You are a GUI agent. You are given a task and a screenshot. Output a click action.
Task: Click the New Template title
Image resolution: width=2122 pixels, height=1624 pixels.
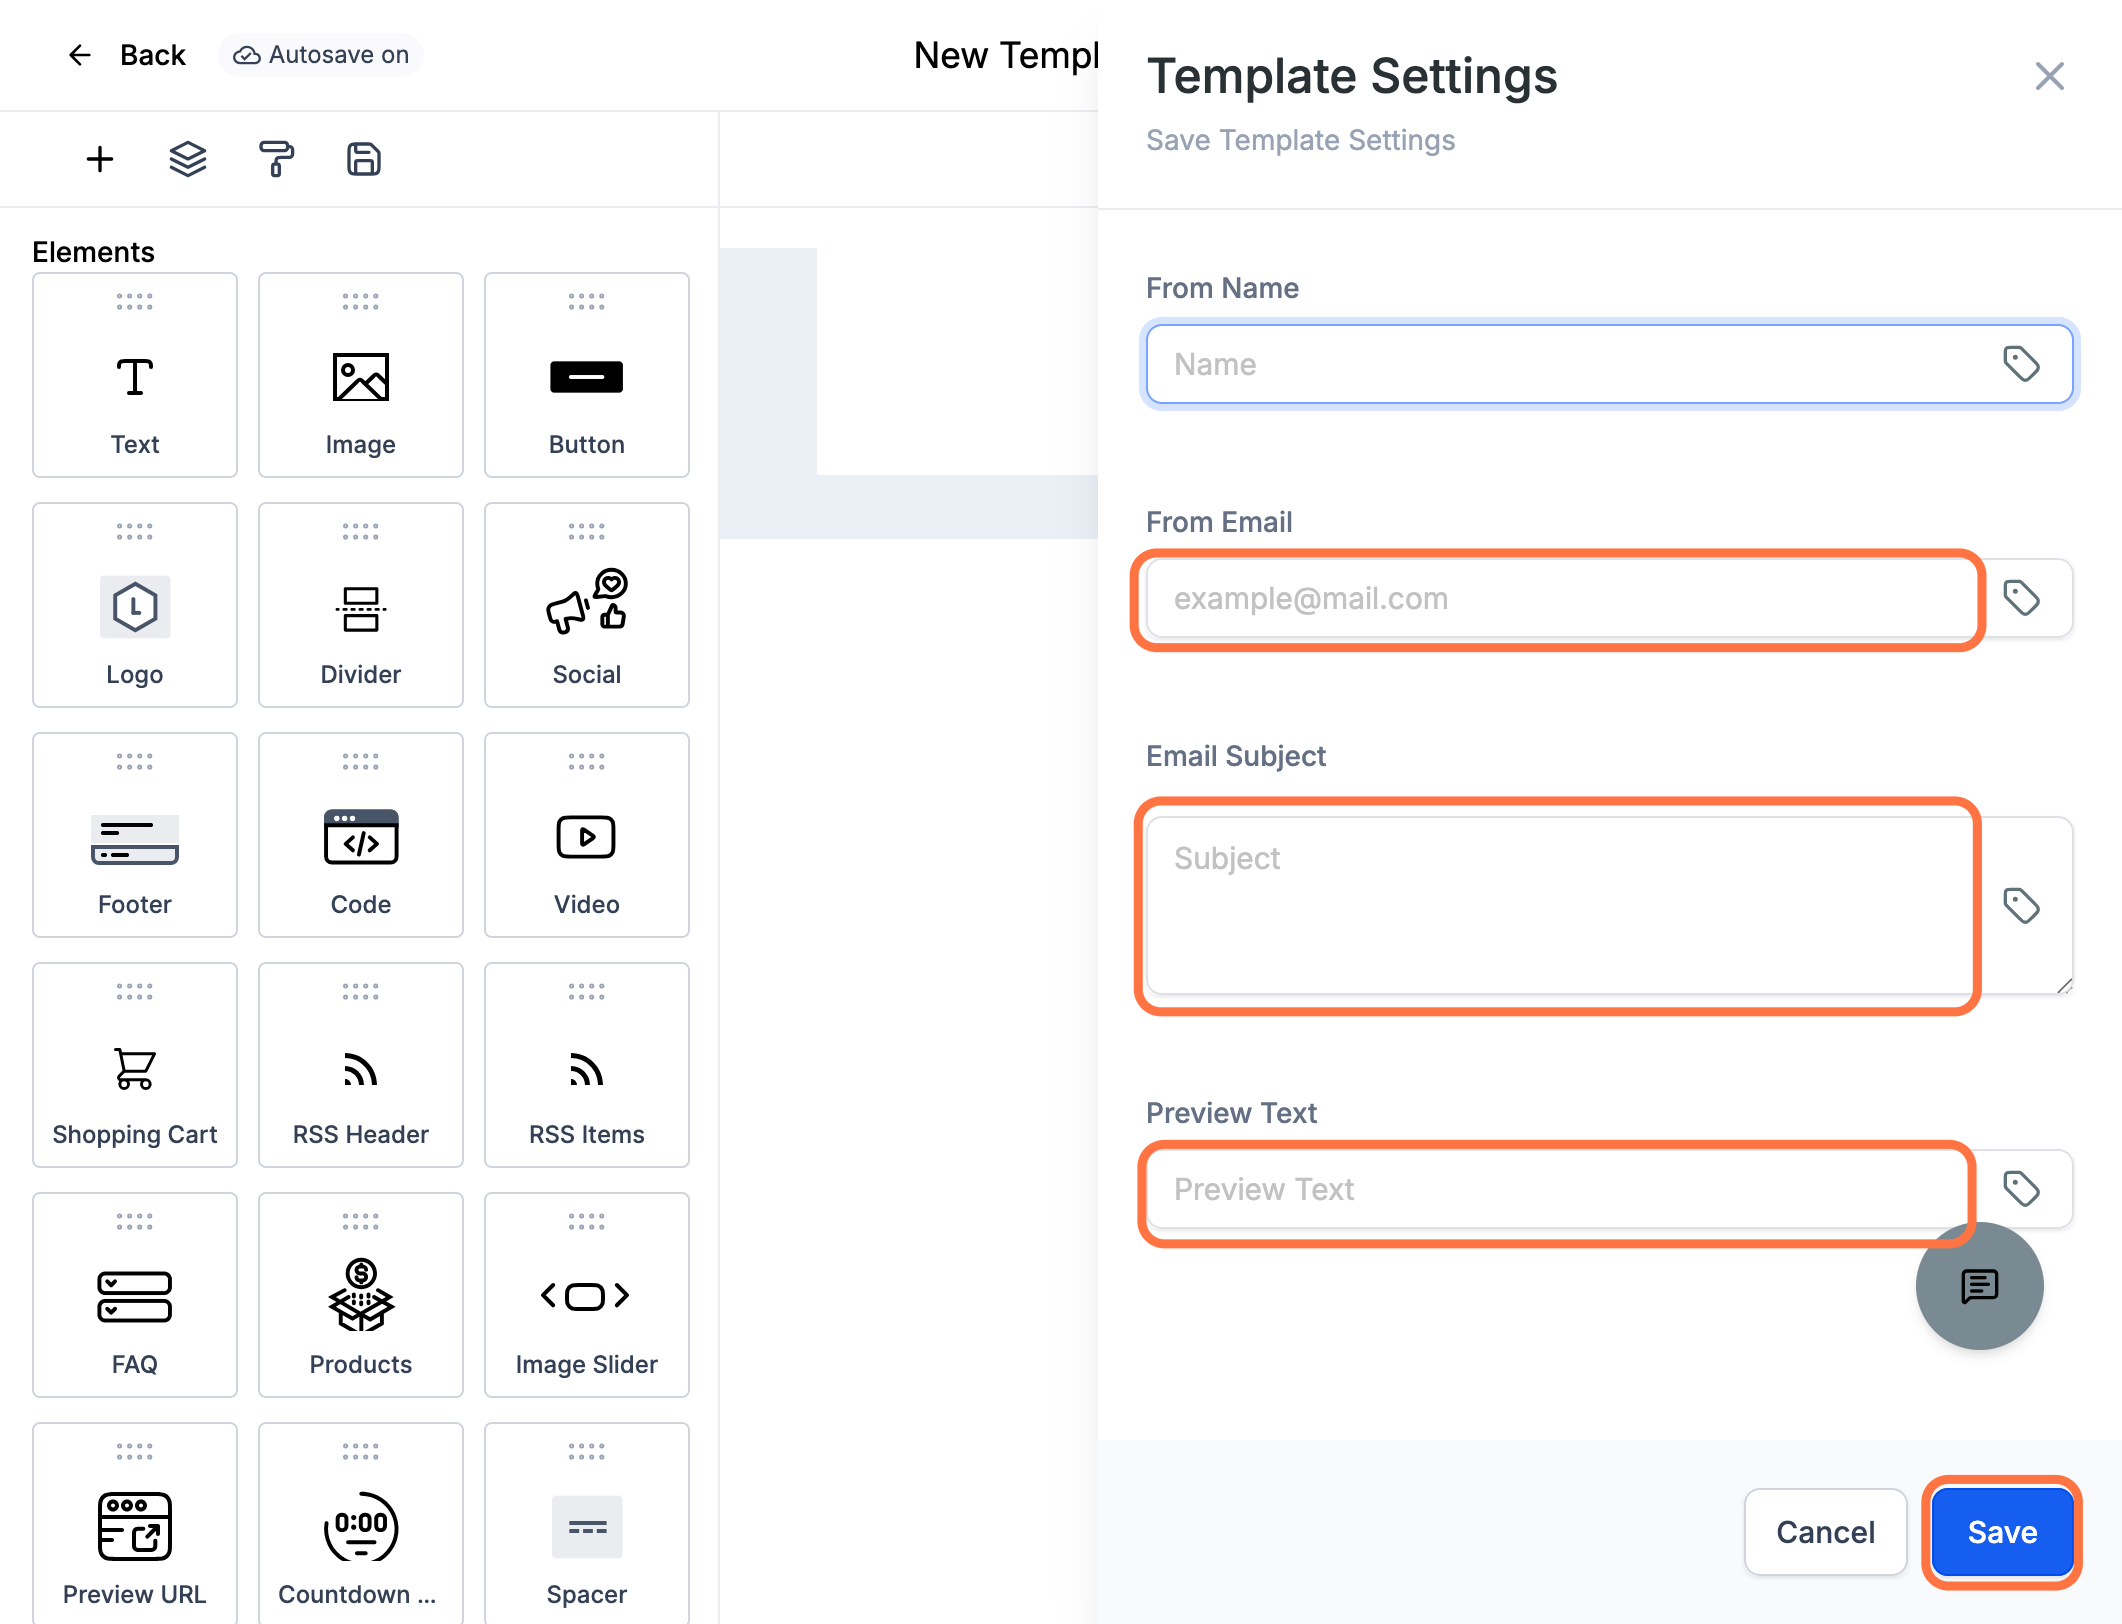[1006, 55]
